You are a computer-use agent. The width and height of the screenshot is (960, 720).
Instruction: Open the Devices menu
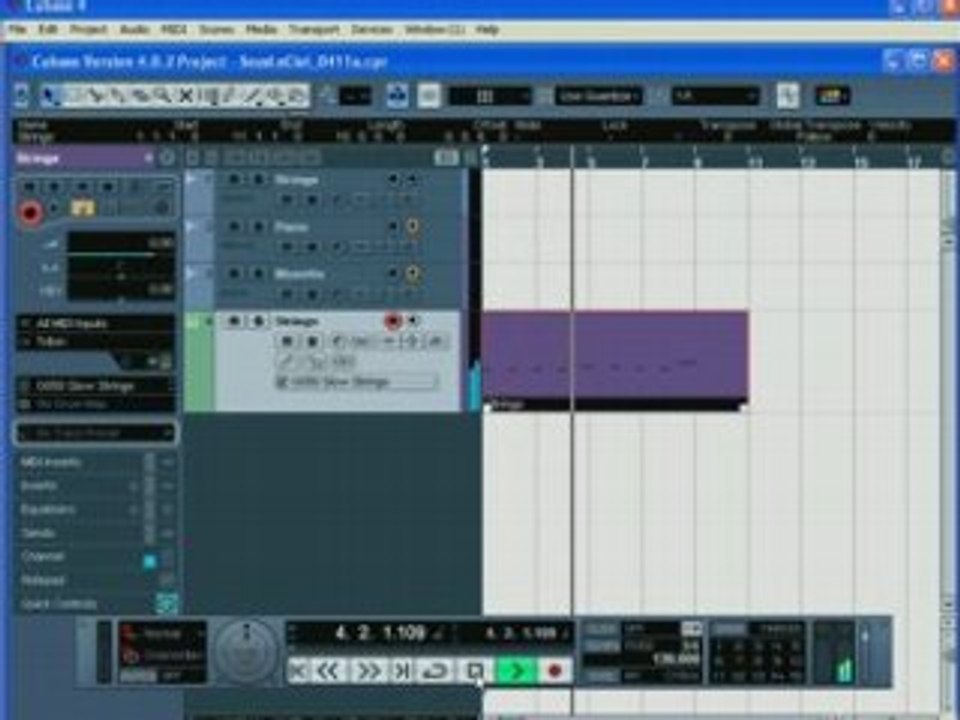point(372,29)
